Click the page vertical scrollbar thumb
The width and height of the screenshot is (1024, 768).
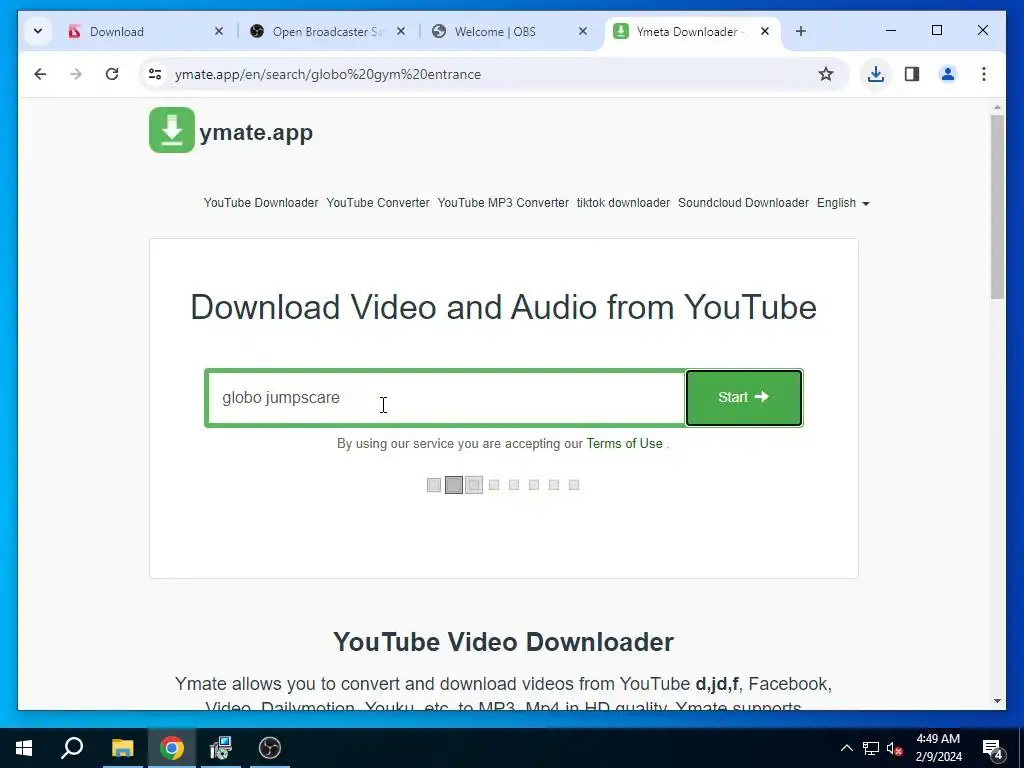pos(997,206)
